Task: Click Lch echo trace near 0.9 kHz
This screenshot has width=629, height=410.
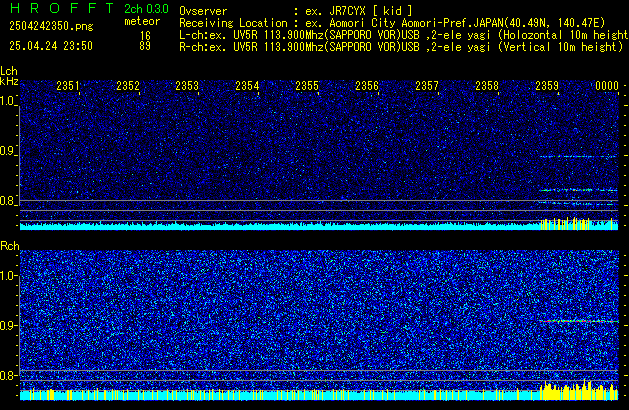Action: pyautogui.click(x=578, y=156)
